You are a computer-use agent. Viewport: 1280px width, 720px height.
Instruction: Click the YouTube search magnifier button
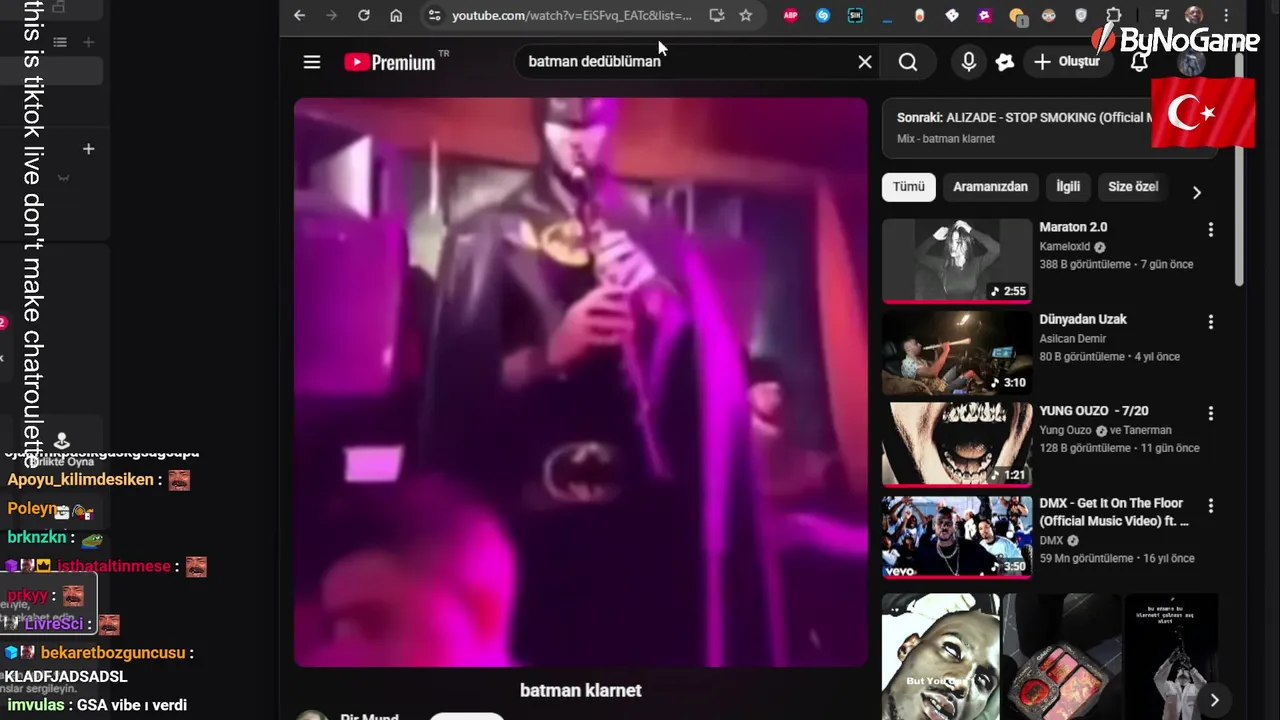click(908, 62)
